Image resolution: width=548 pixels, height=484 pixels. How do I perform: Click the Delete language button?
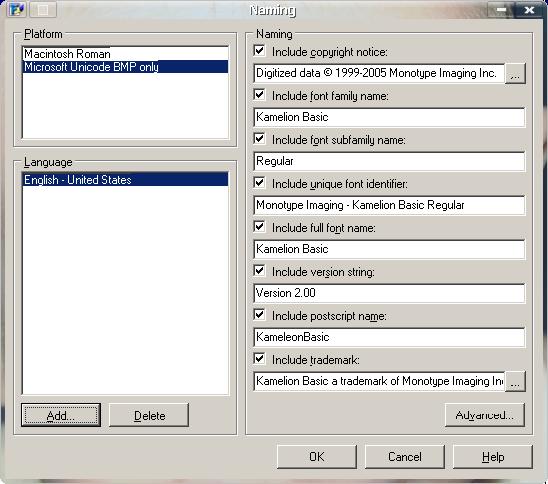[x=149, y=415]
